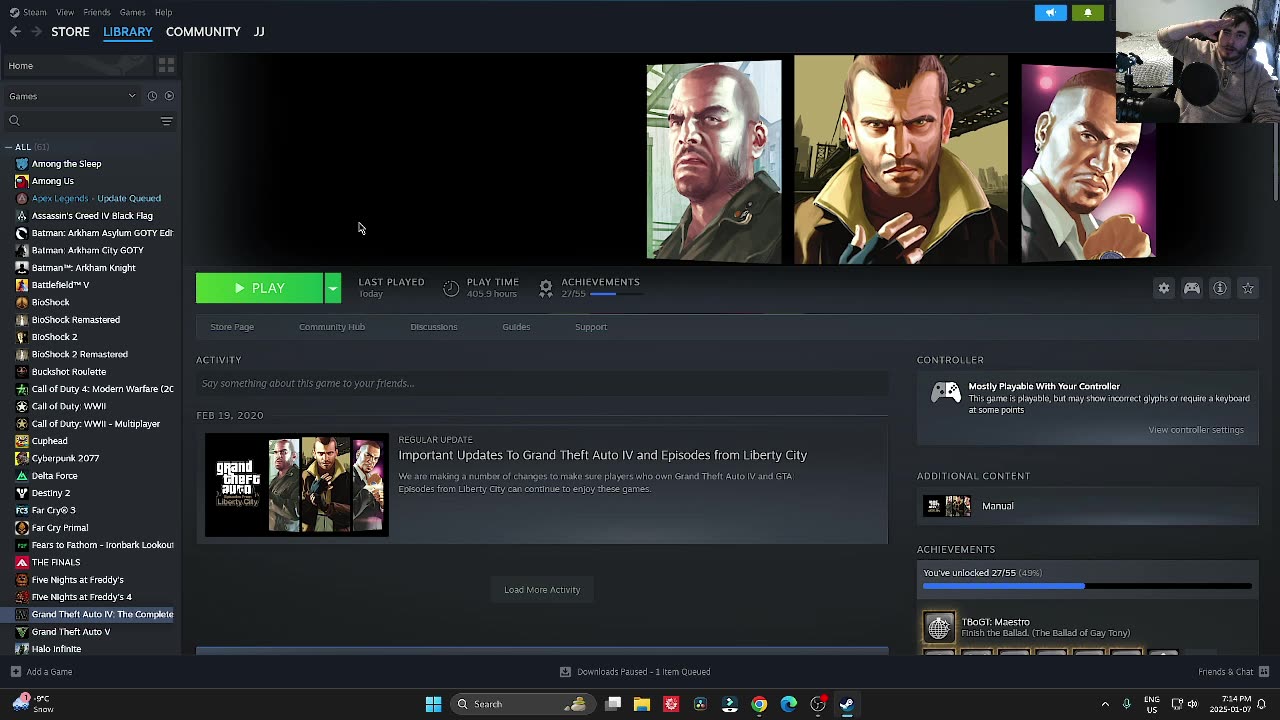Screen dimensions: 1280x720
Task: Open the GTA IV update news thumbnail
Action: click(x=296, y=485)
